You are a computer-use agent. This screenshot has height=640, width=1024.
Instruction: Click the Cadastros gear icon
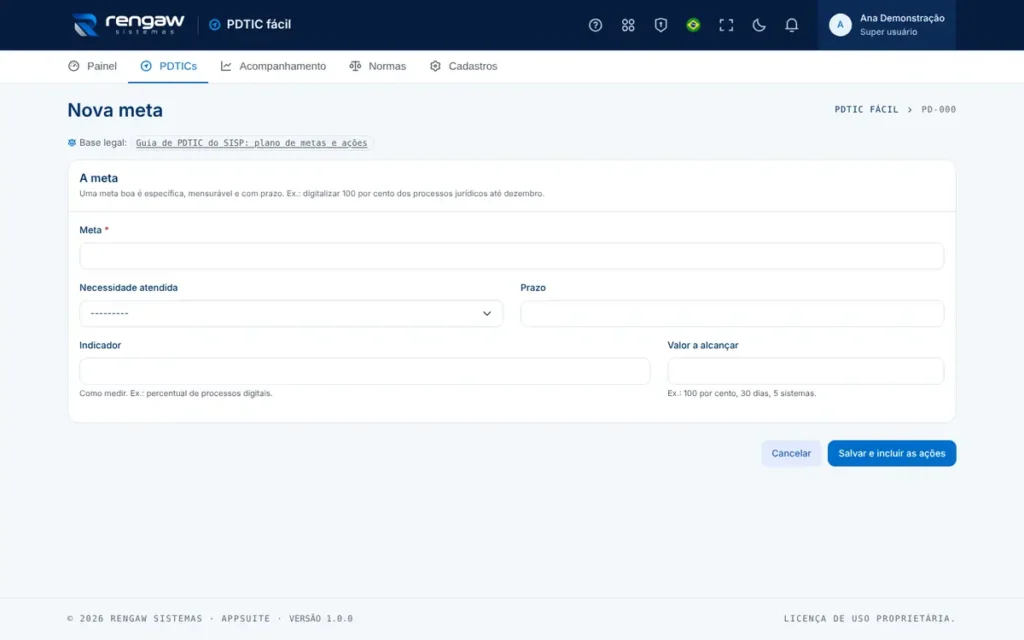click(435, 66)
